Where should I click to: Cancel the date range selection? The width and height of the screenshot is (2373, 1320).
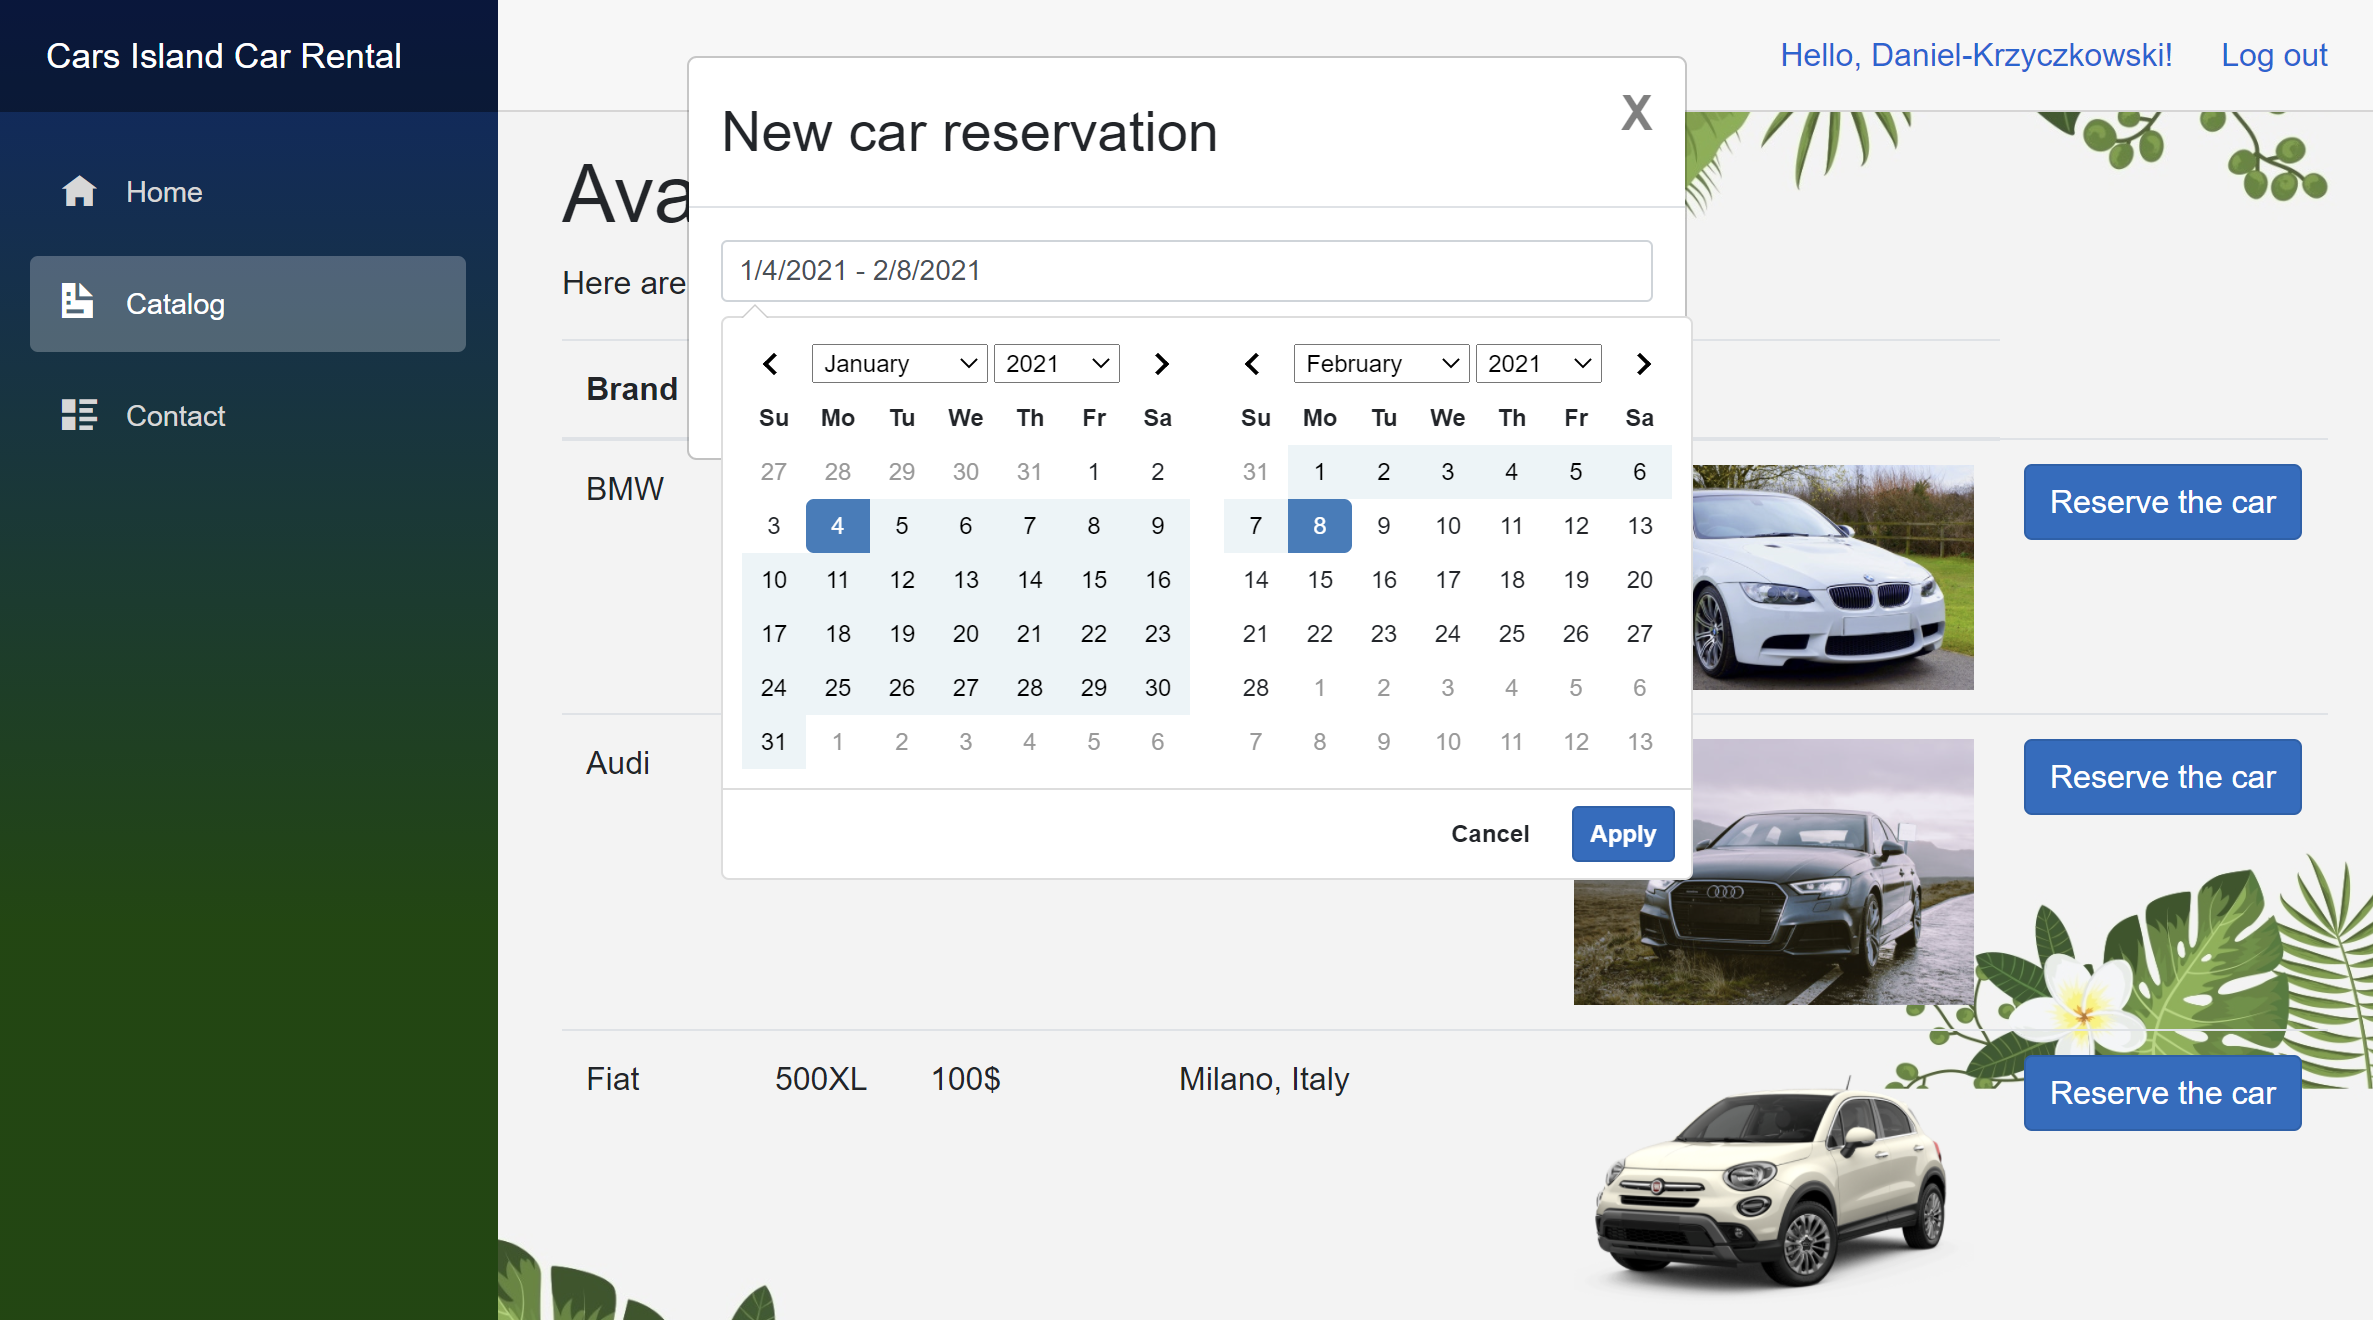point(1489,834)
